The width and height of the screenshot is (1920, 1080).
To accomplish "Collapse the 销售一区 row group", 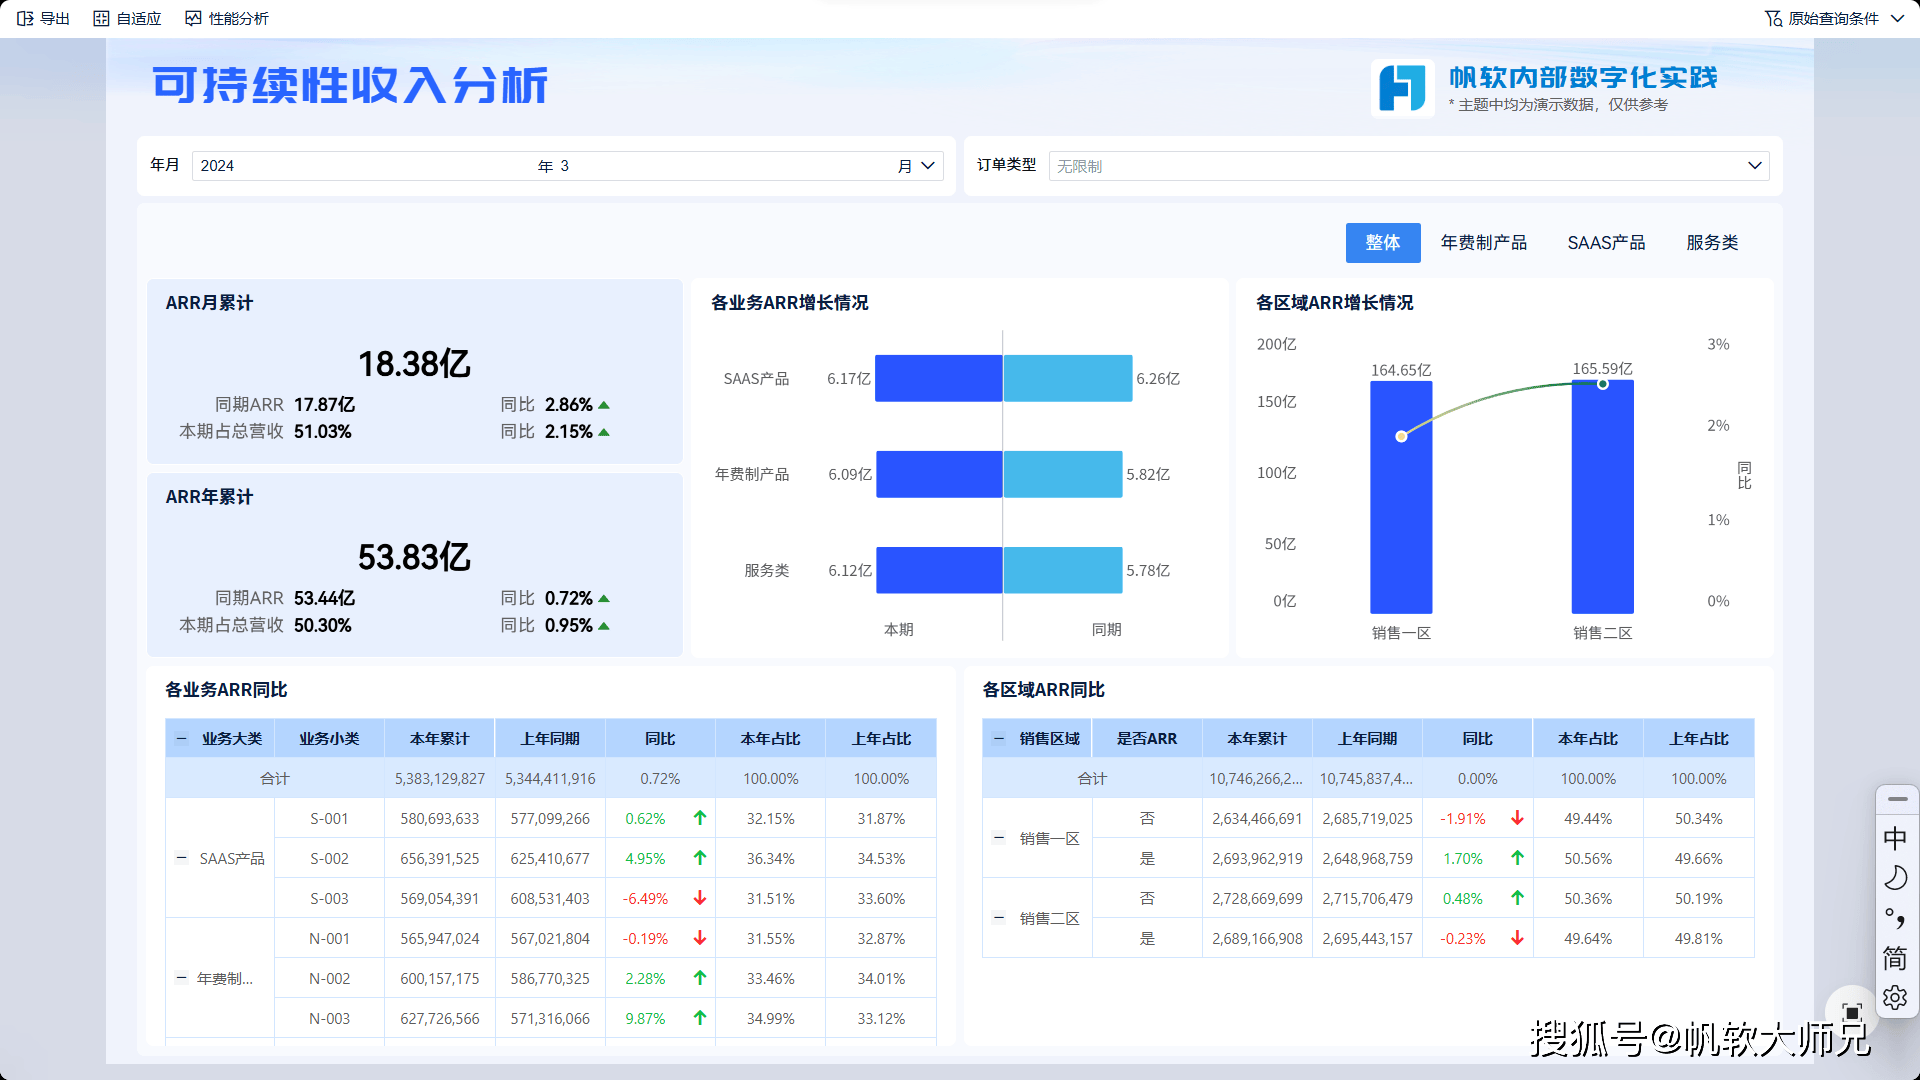I will tap(998, 838).
